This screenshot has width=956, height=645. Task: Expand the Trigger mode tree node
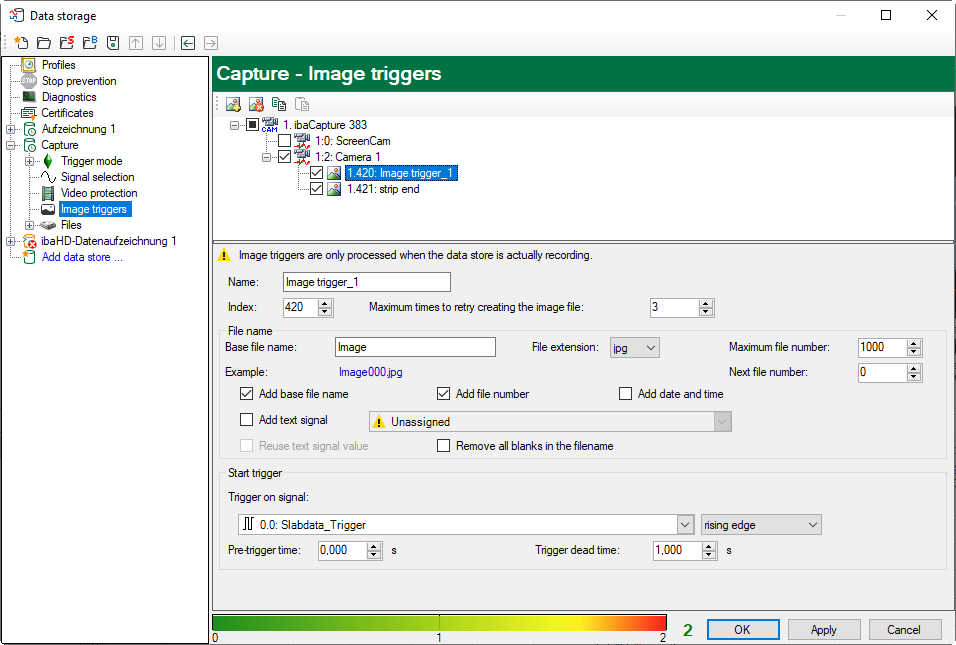click(30, 161)
